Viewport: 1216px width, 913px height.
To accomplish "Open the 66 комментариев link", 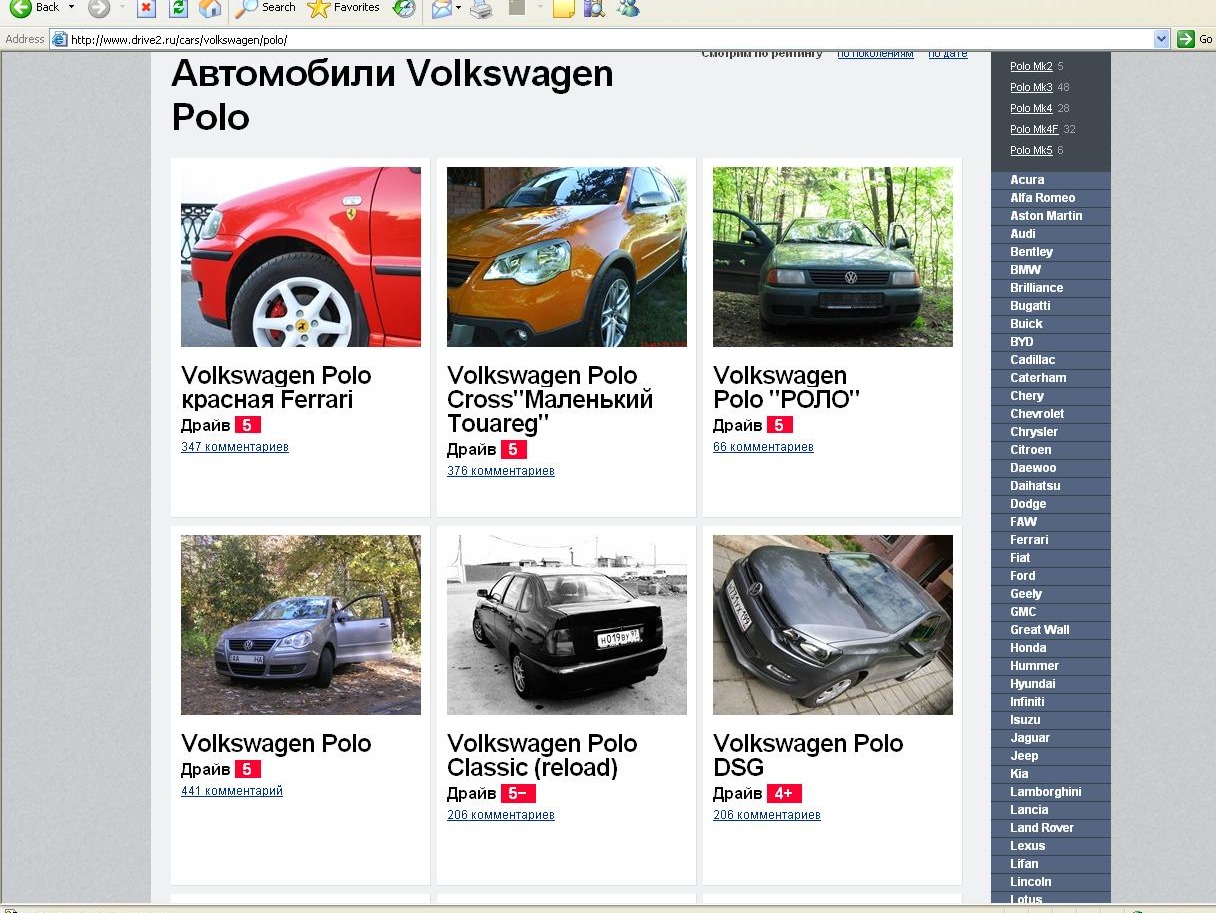I will (763, 447).
